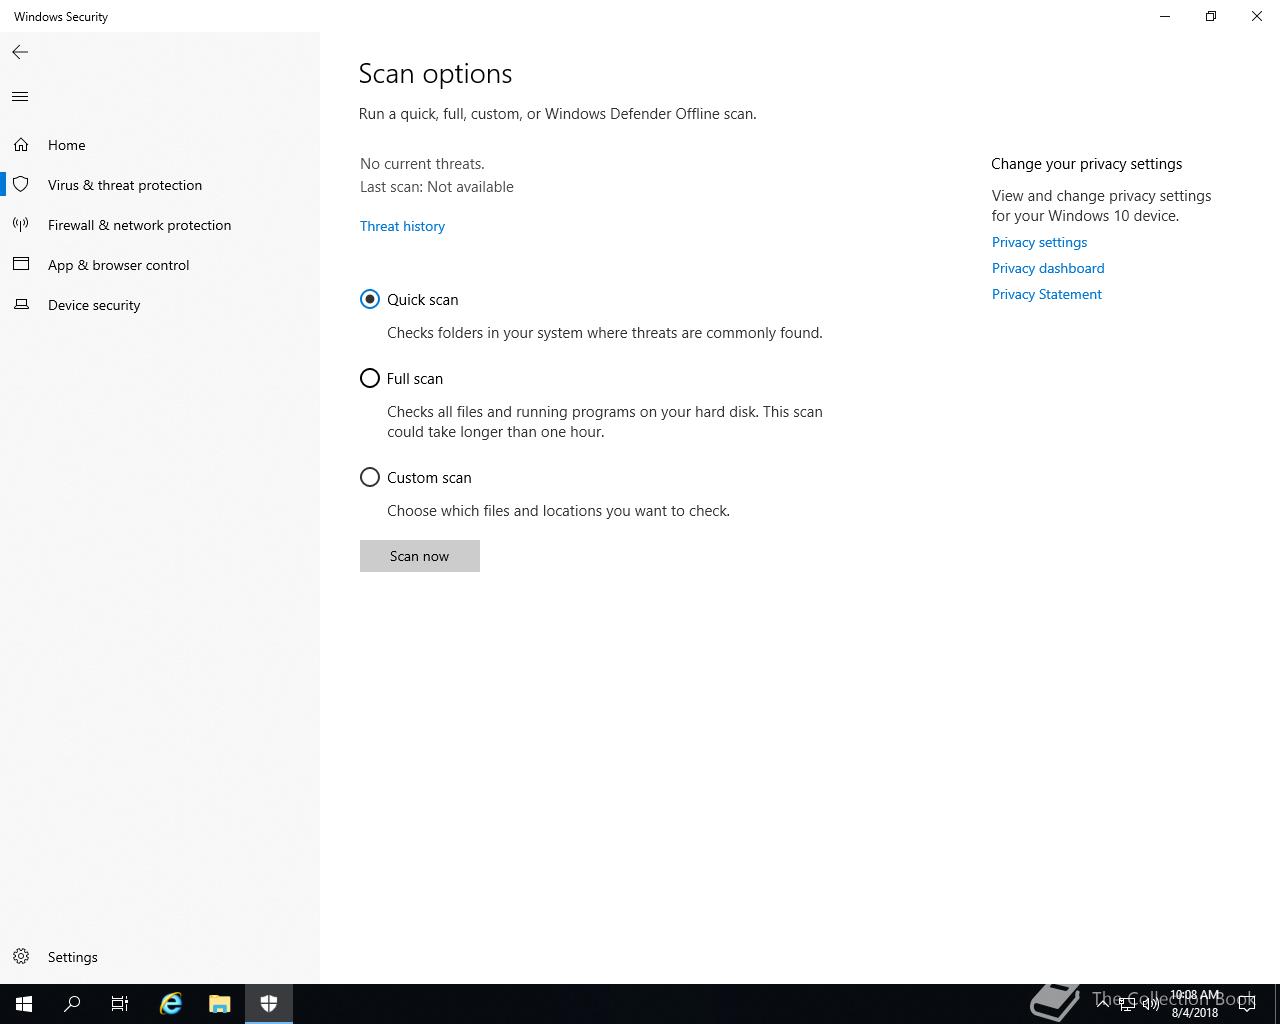Open the Action Center notifications icon

point(1247,1004)
